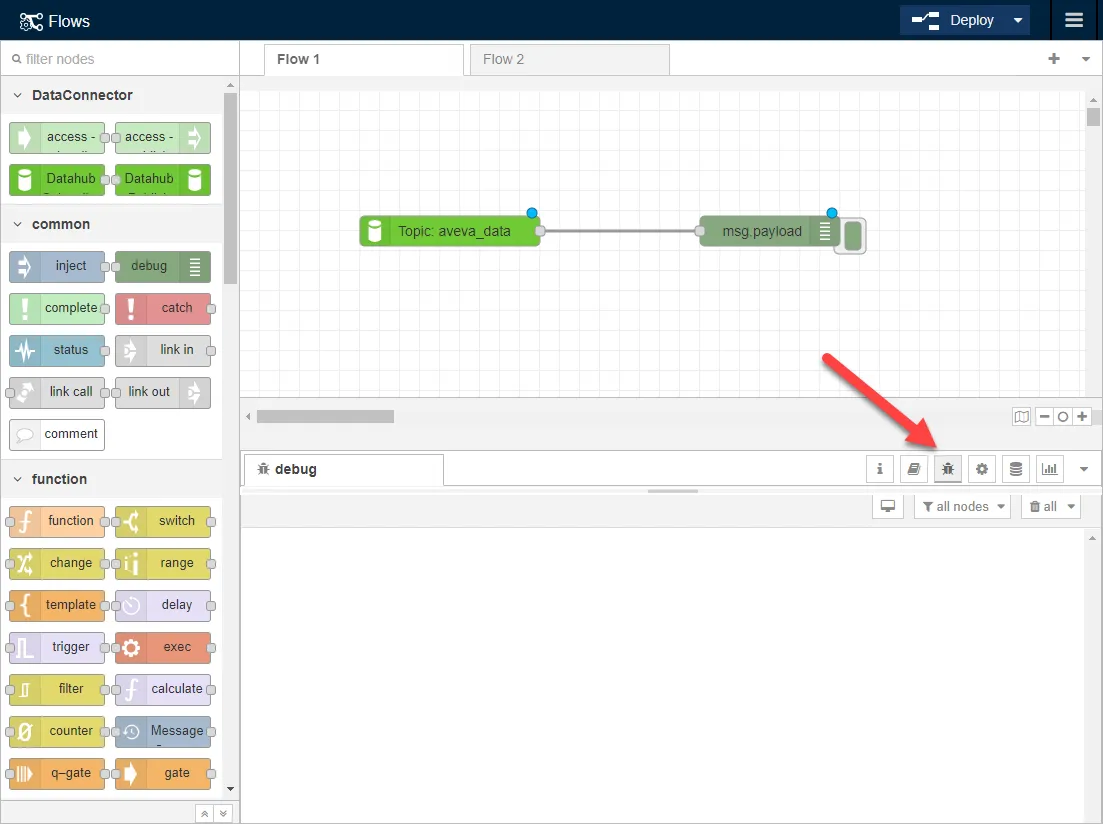1103x824 pixels.
Task: Collapse all palette categories double-chevron up
Action: tap(204, 813)
